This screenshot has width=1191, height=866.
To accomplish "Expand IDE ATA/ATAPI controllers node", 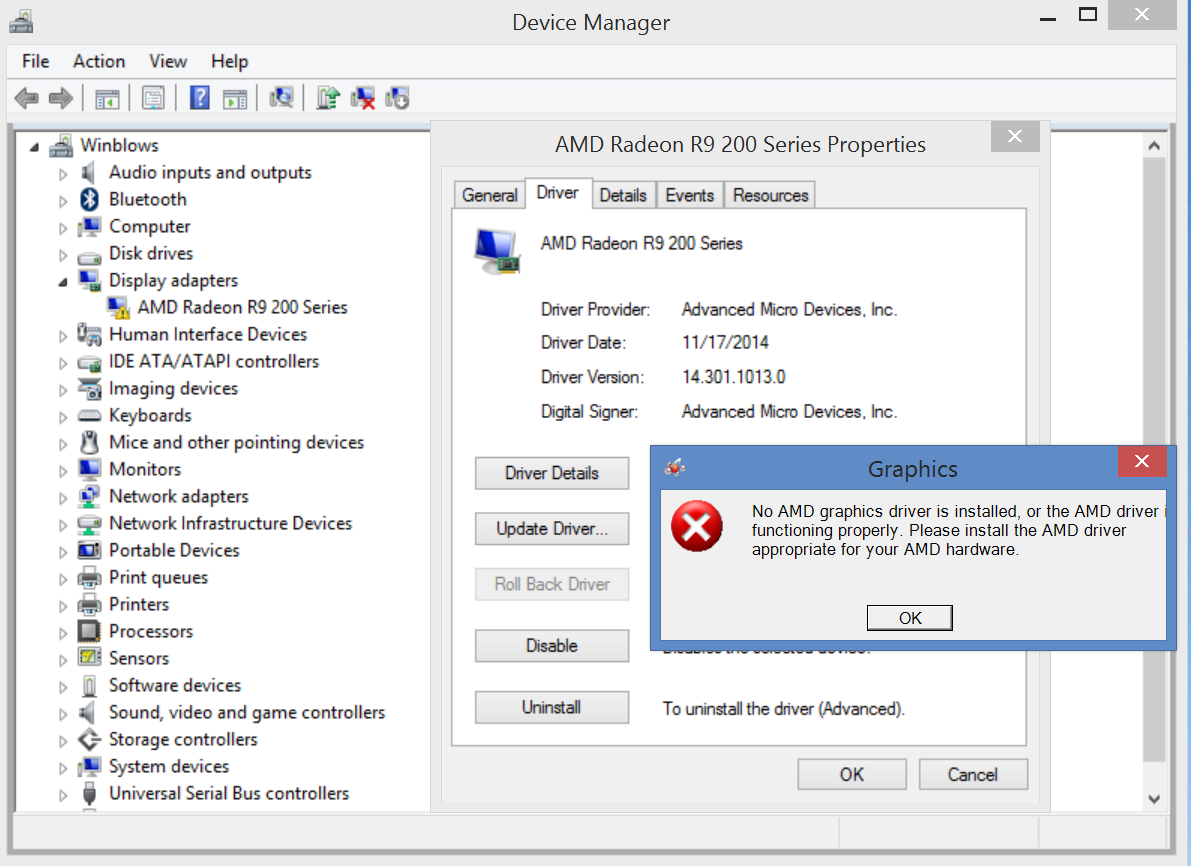I will click(63, 363).
